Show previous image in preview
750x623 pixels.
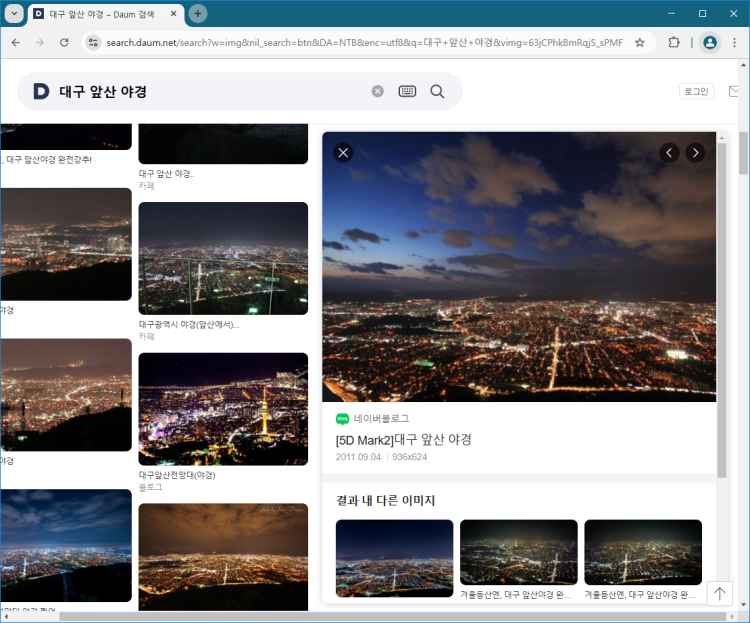pyautogui.click(x=669, y=153)
